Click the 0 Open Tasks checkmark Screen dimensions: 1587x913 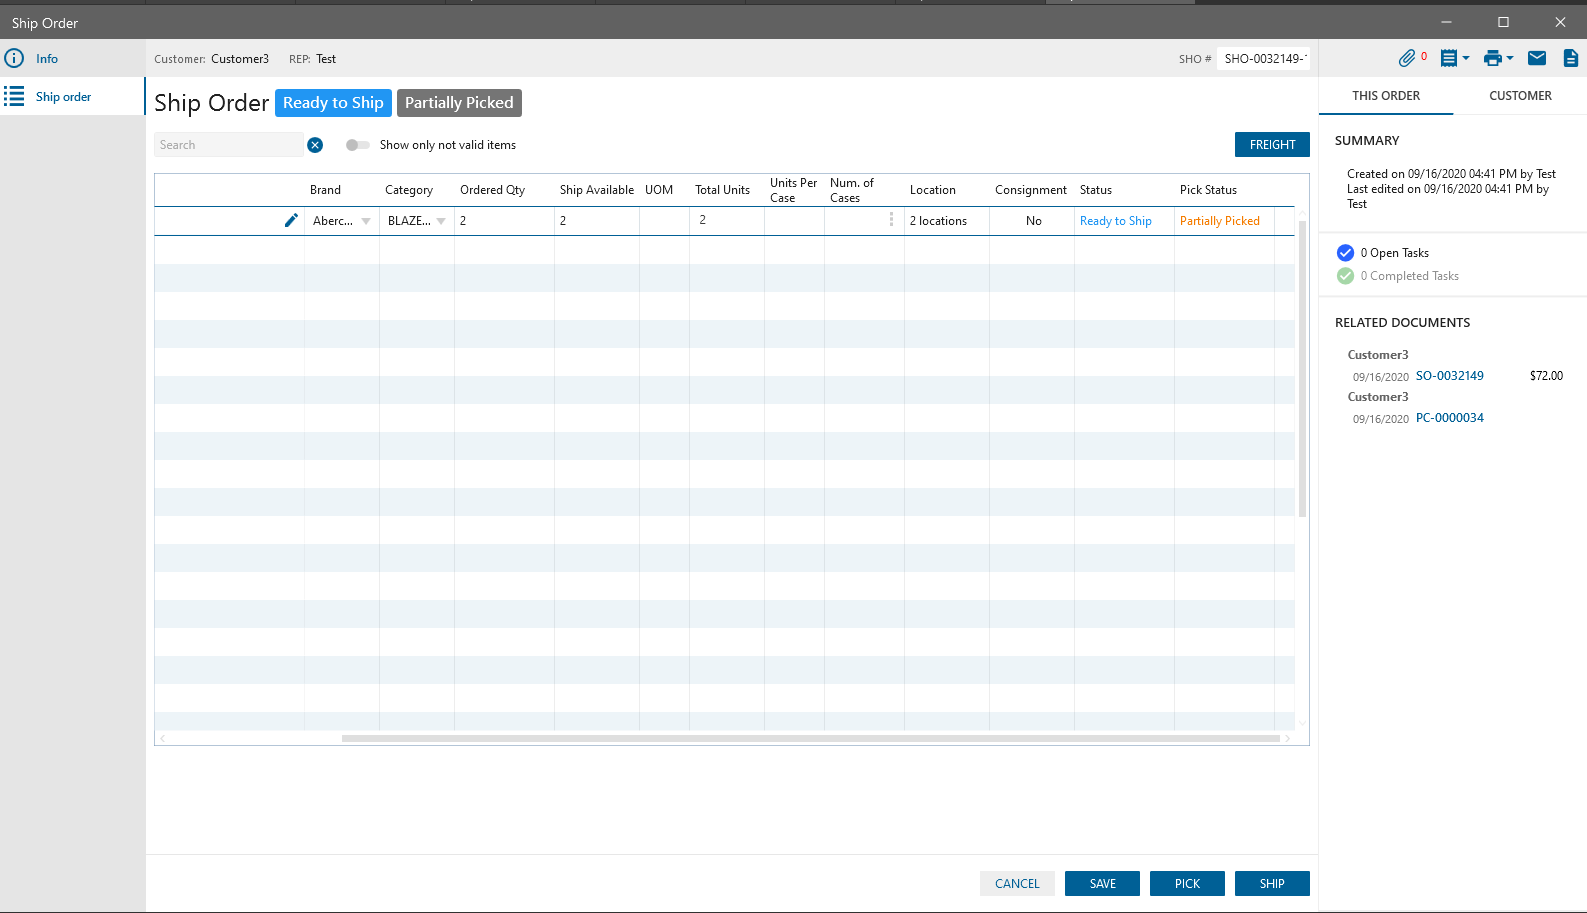pyautogui.click(x=1345, y=253)
